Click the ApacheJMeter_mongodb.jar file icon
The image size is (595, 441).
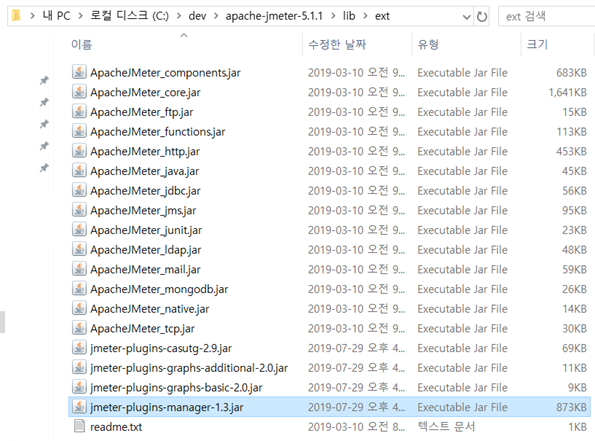click(x=79, y=289)
